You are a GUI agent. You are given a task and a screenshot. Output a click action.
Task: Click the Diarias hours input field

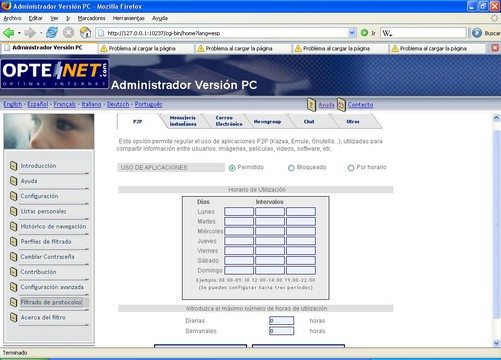pyautogui.click(x=282, y=321)
